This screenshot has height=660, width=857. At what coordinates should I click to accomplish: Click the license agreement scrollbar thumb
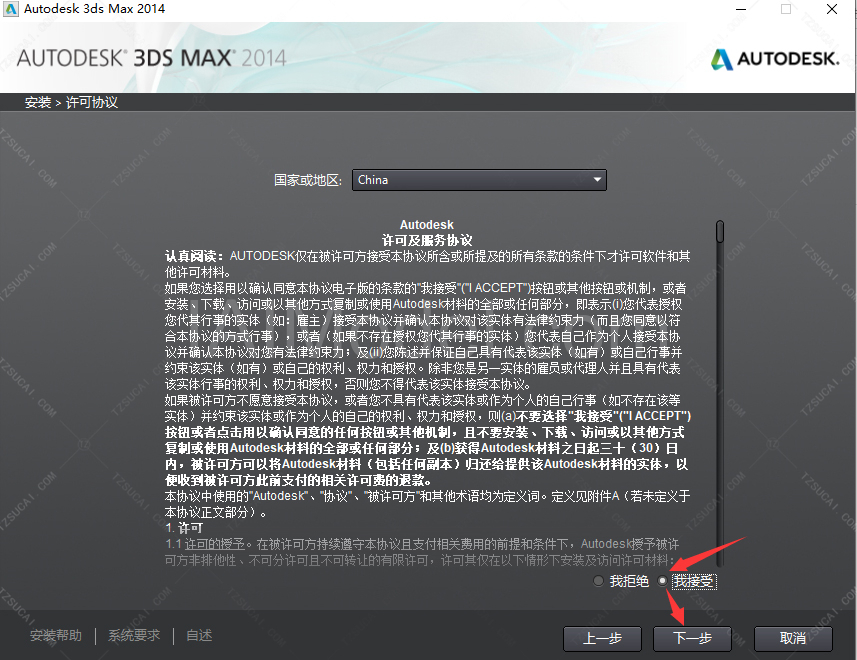coord(720,231)
